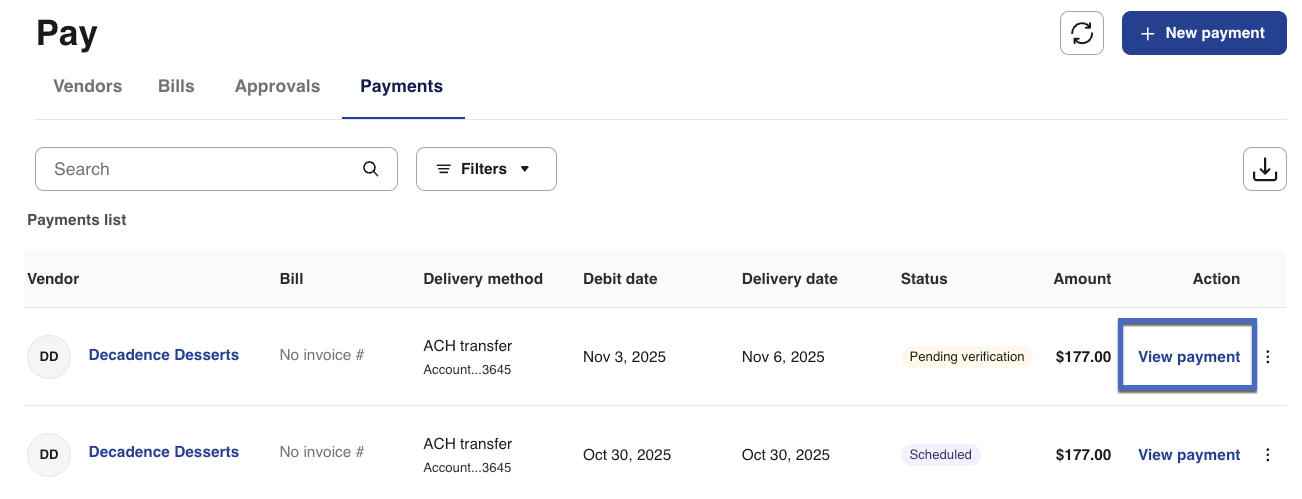Click the search magnifier icon
This screenshot has height=499, width=1302.
[371, 169]
